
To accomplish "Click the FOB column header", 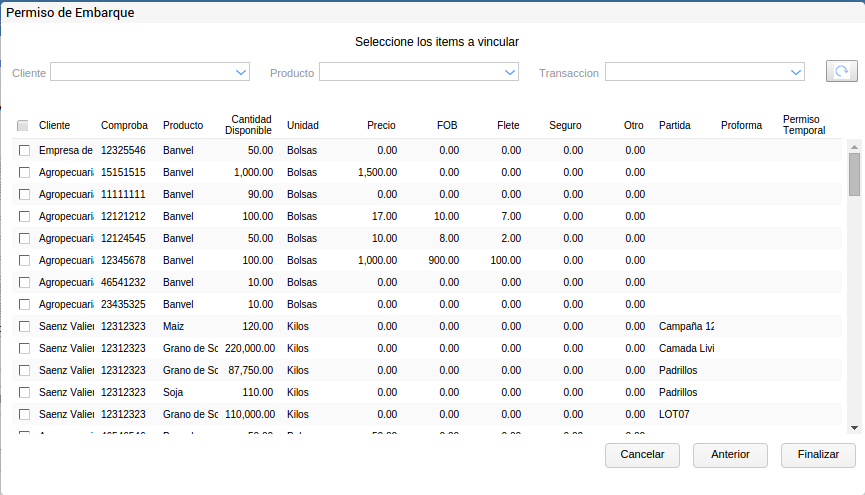I will point(447,126).
